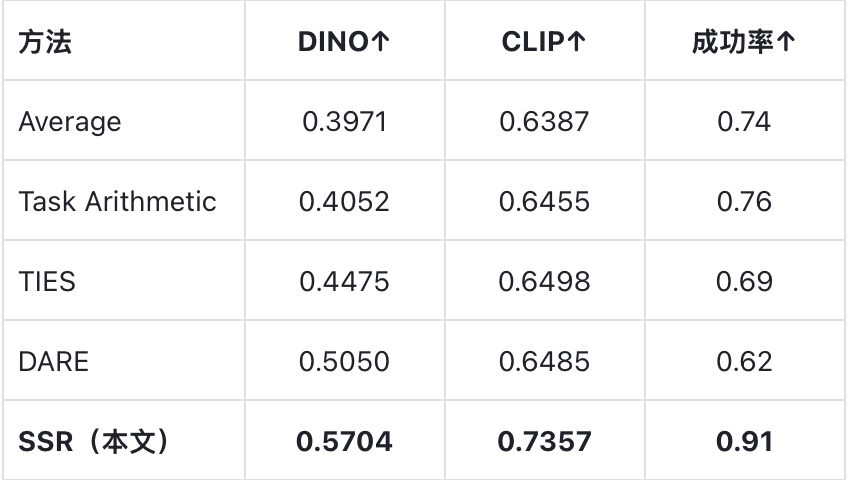
Task: Click the SSR(本文) row label
Action: coord(94,442)
